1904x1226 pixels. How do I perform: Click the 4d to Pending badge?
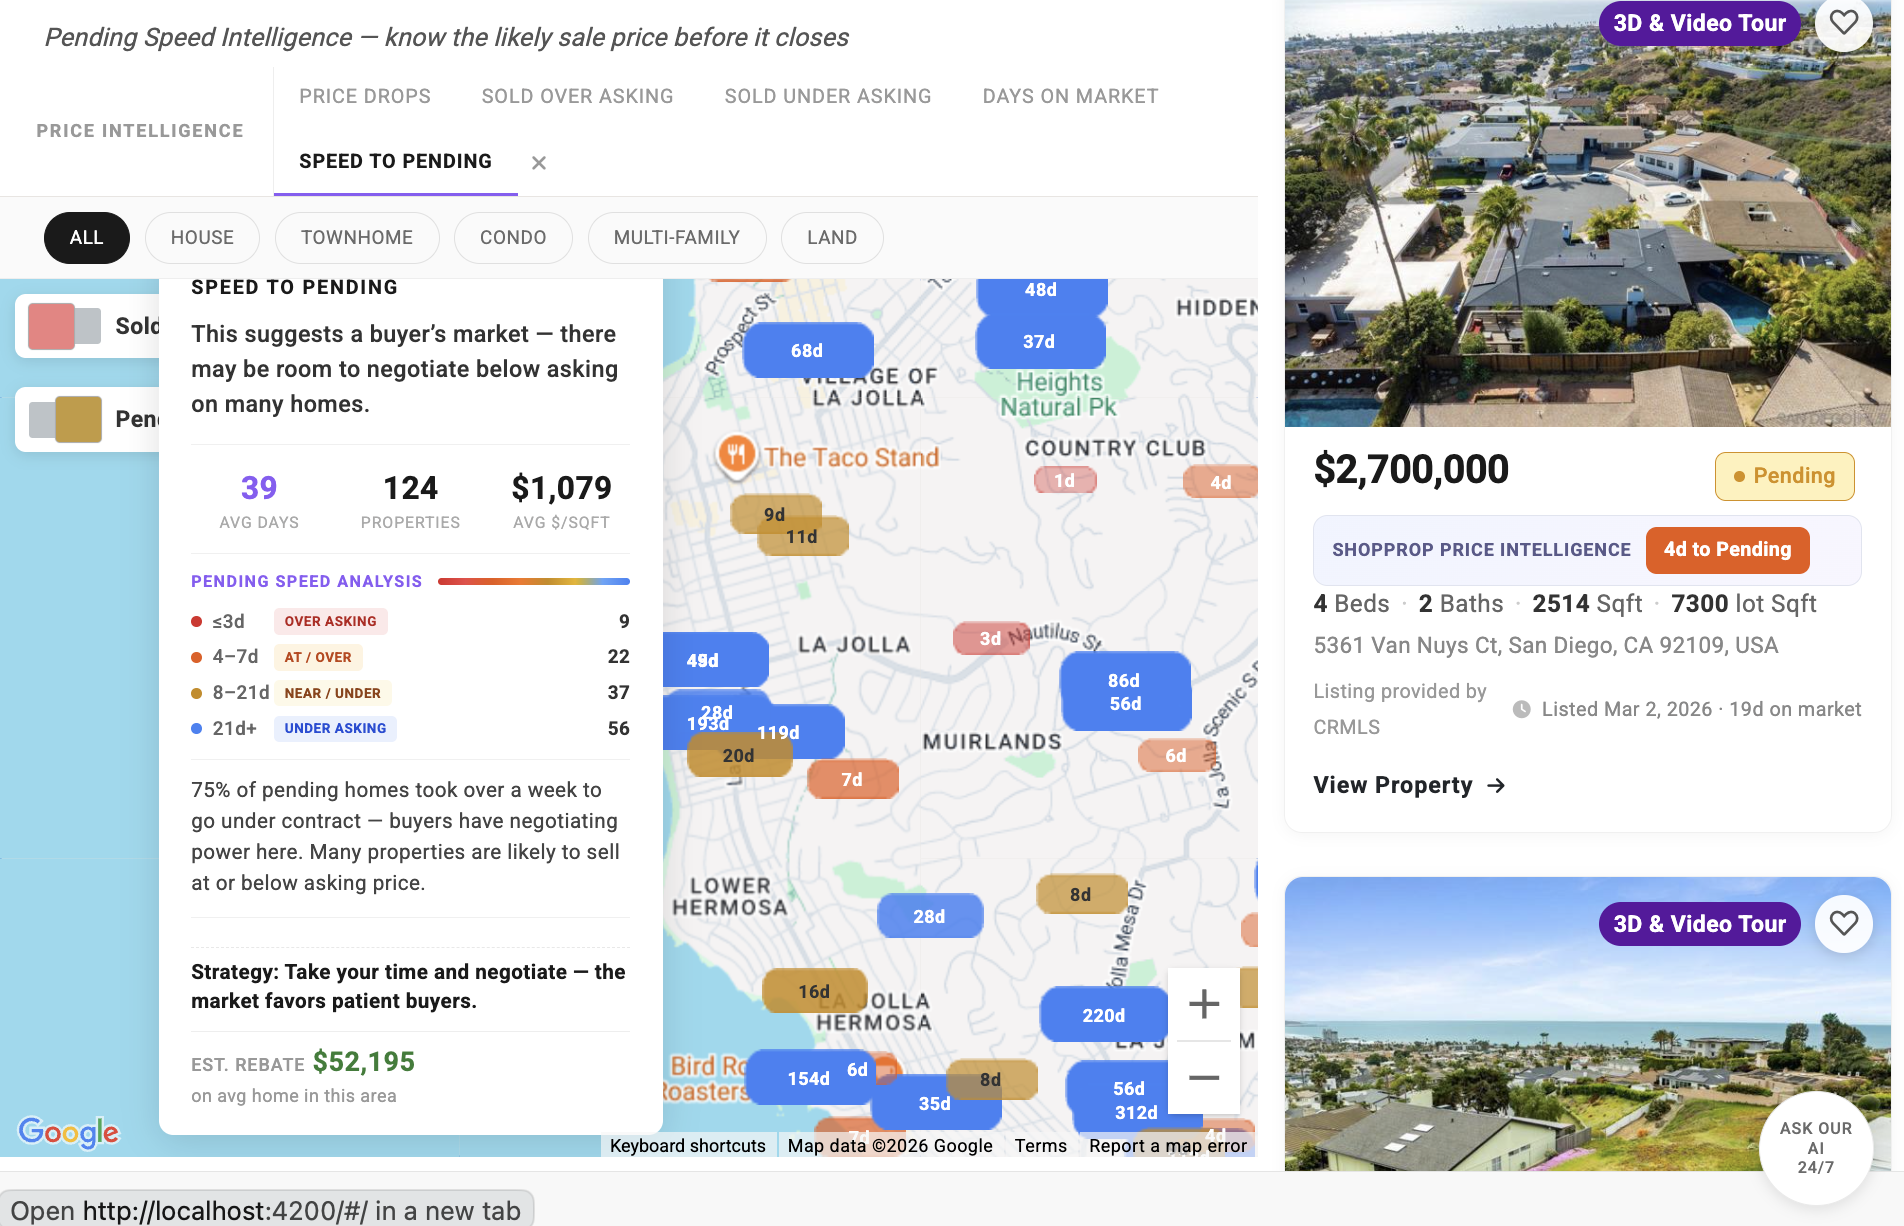click(1727, 550)
